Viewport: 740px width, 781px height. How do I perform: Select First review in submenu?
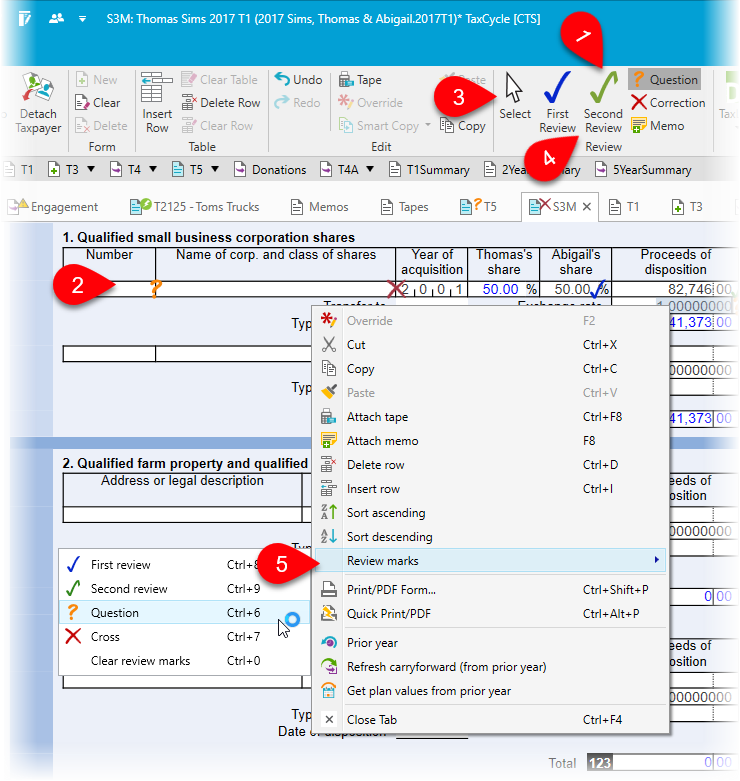pos(184,565)
